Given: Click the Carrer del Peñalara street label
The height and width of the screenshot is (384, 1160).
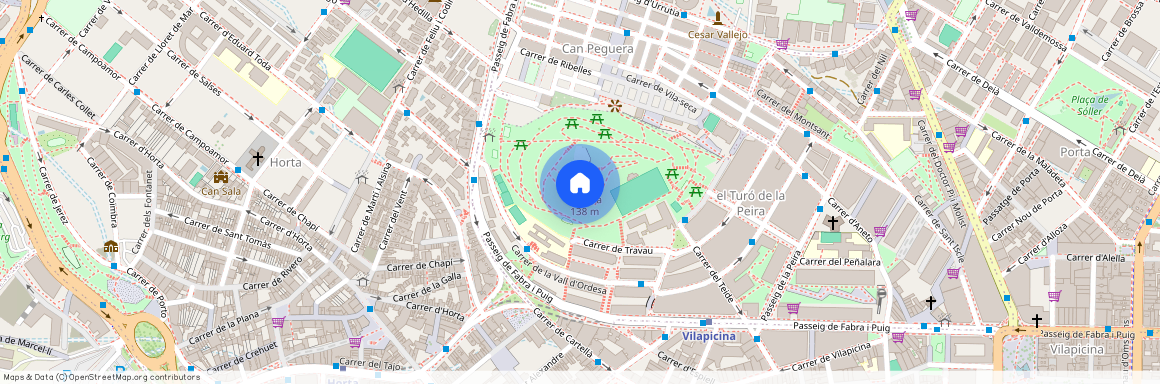Looking at the screenshot, I should click(x=839, y=261).
